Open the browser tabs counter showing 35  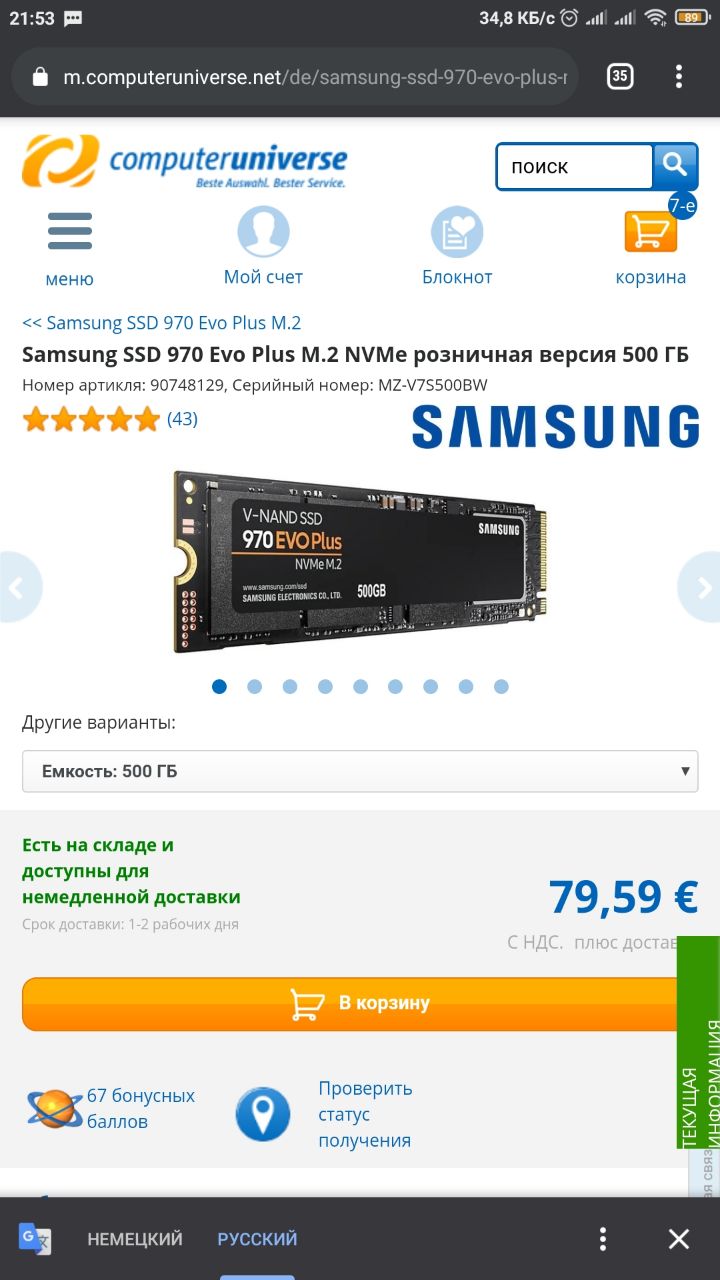620,76
